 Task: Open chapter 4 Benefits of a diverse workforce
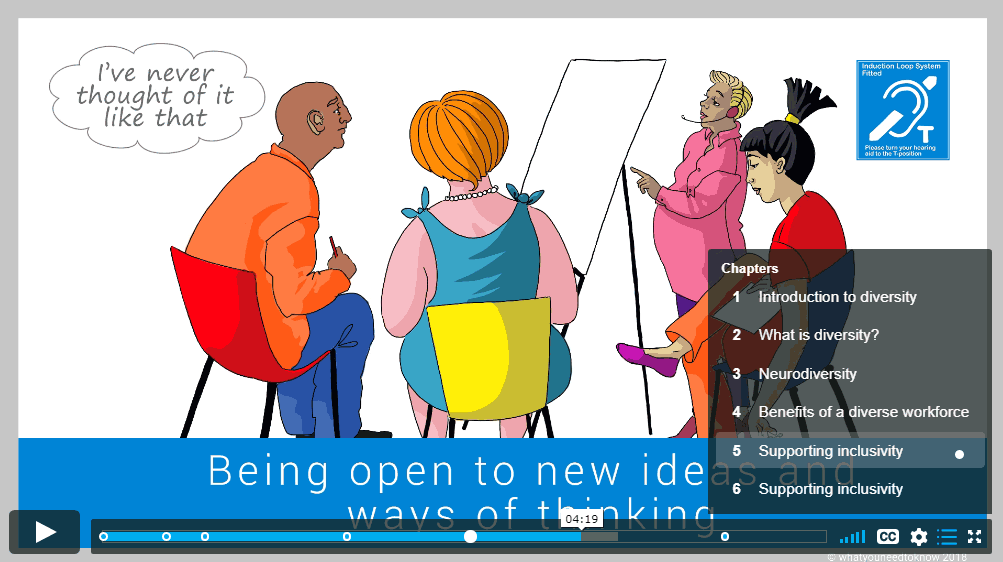(863, 412)
